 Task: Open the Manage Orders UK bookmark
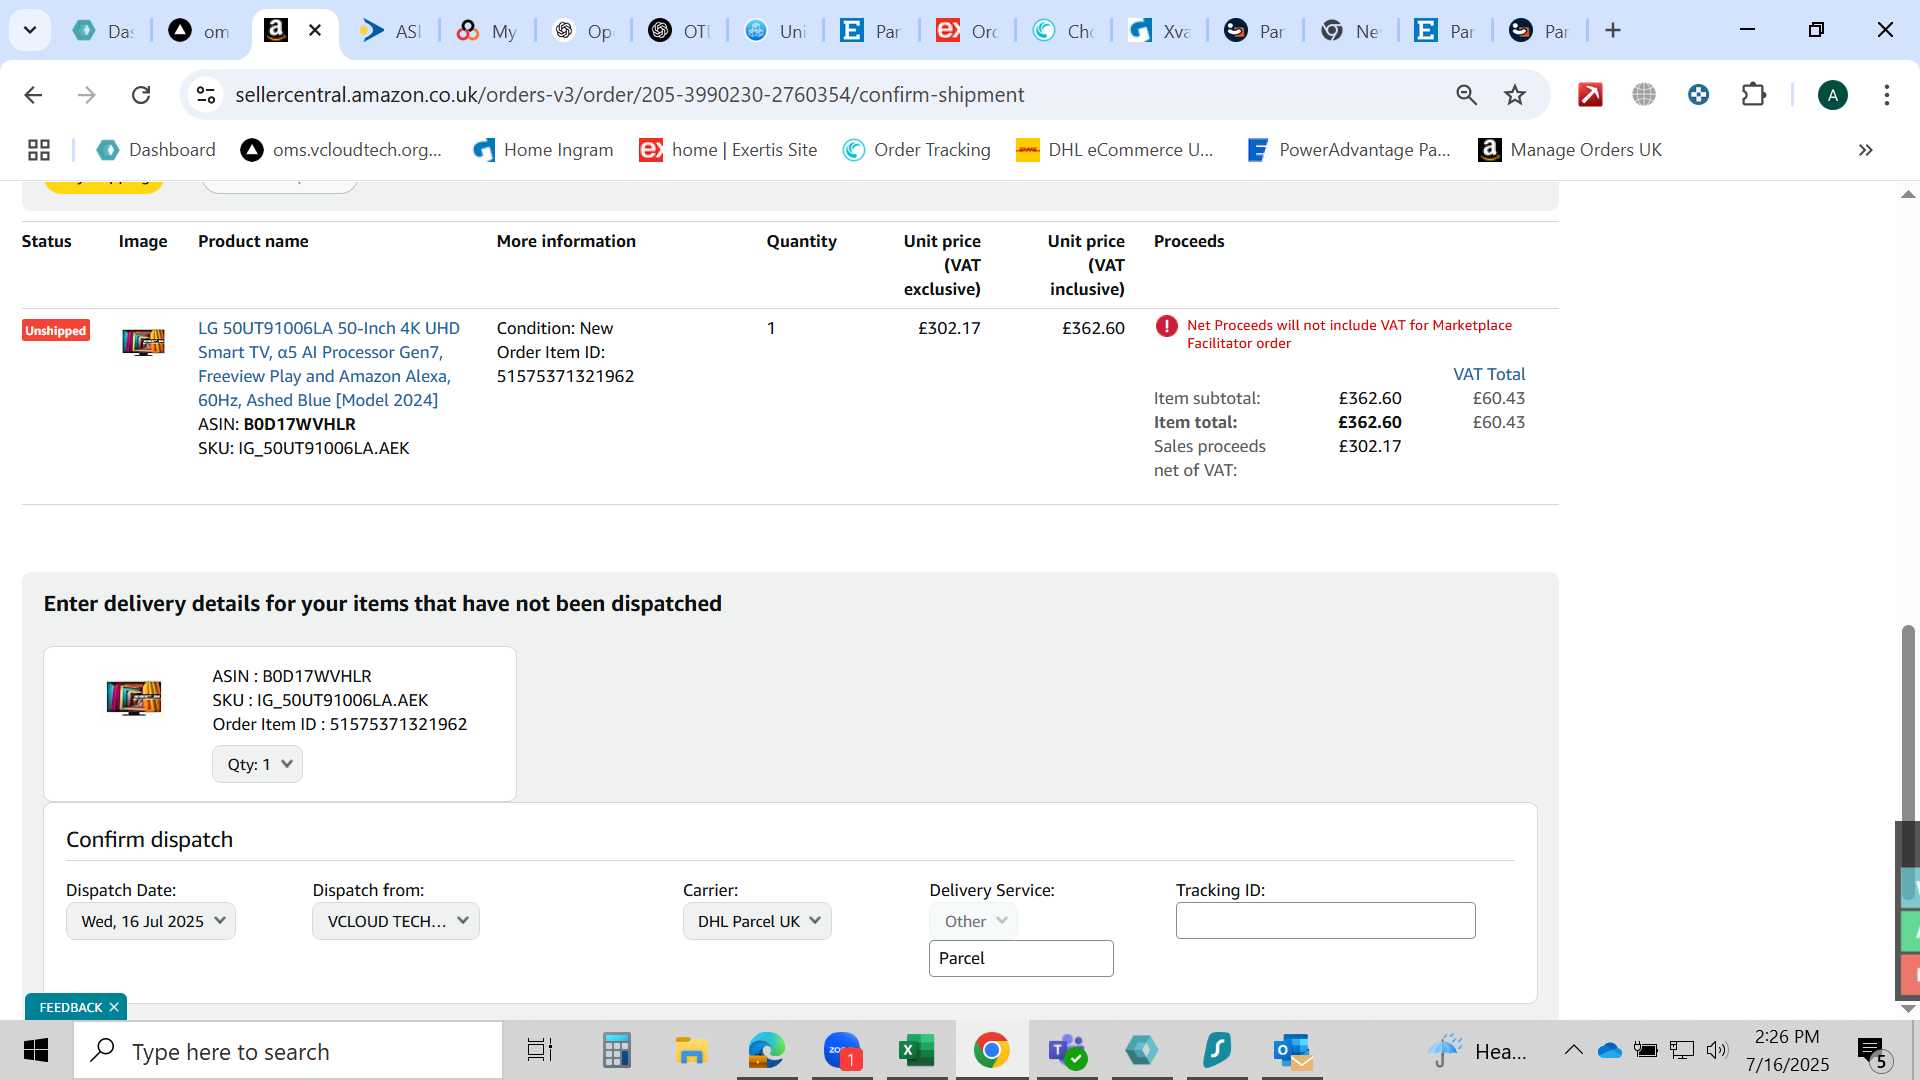1570,150
